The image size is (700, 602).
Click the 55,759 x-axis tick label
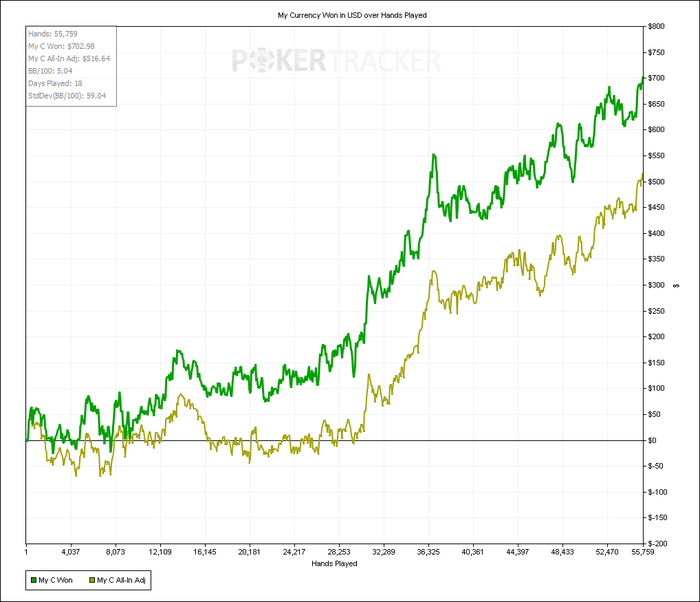pos(642,552)
